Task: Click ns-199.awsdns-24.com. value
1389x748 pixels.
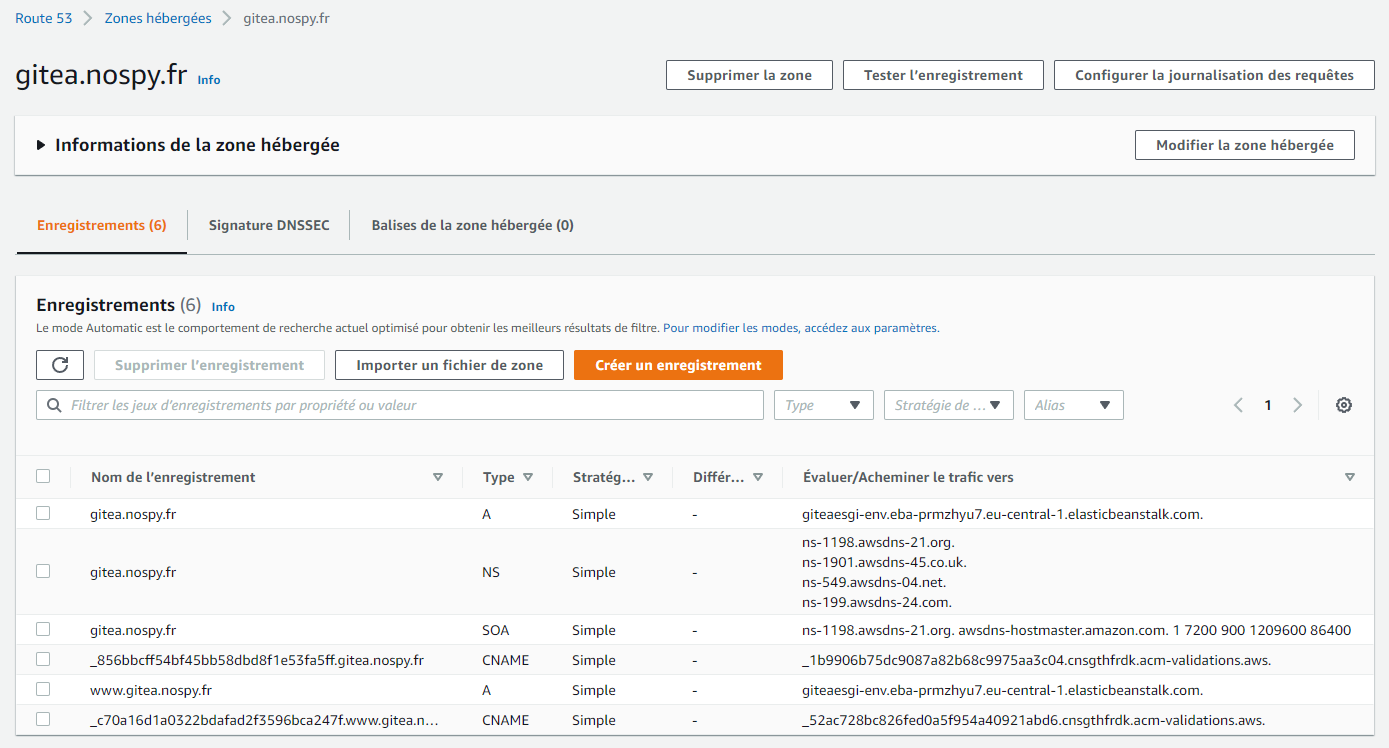Action: point(877,602)
